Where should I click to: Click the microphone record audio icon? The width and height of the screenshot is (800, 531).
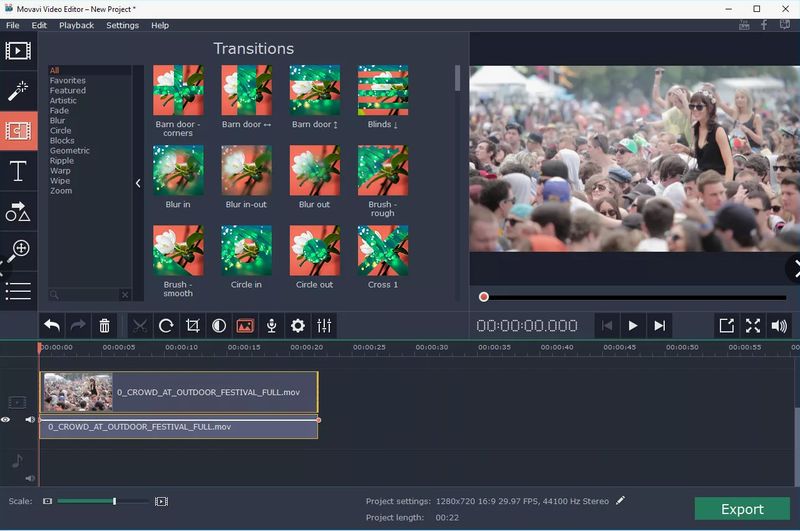click(271, 326)
